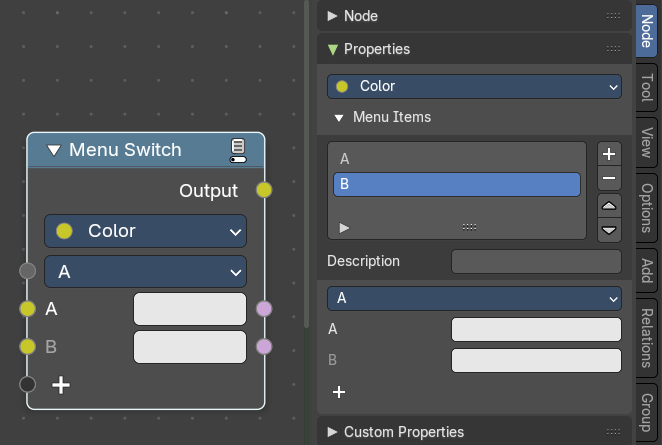Select menu item A in list
The height and width of the screenshot is (445, 662).
[457, 159]
